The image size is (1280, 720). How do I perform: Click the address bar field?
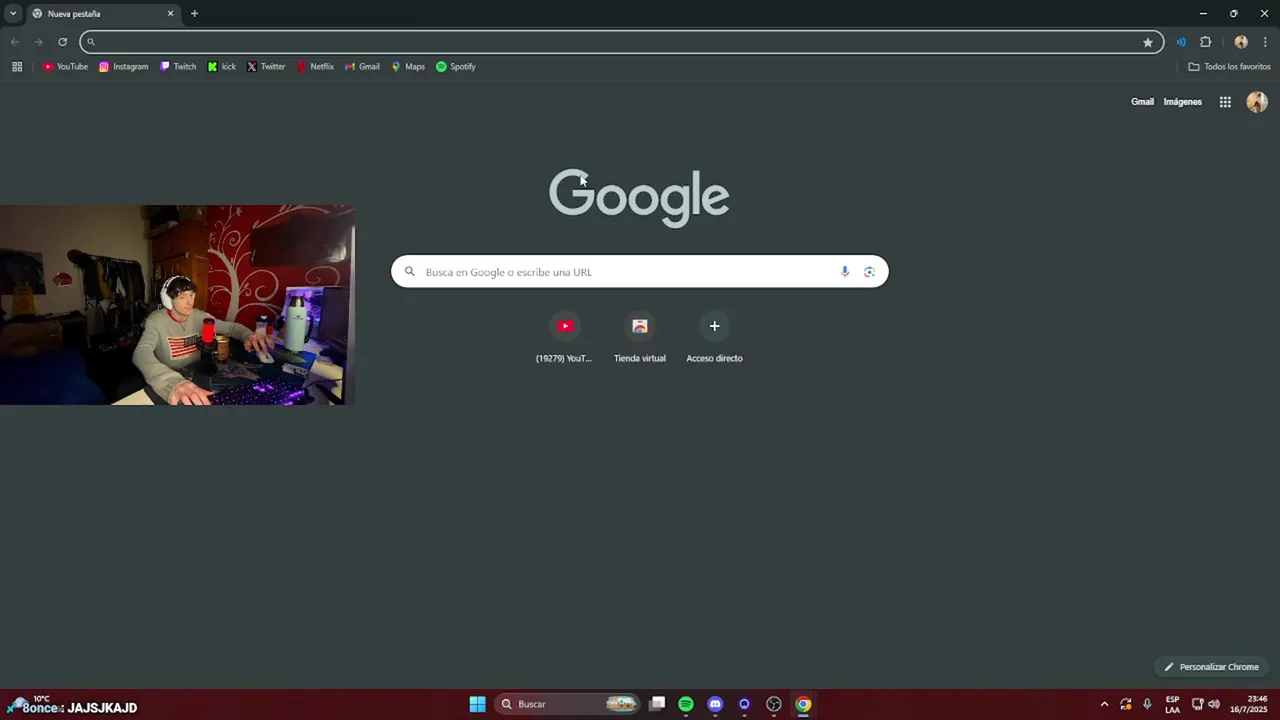[x=620, y=42]
